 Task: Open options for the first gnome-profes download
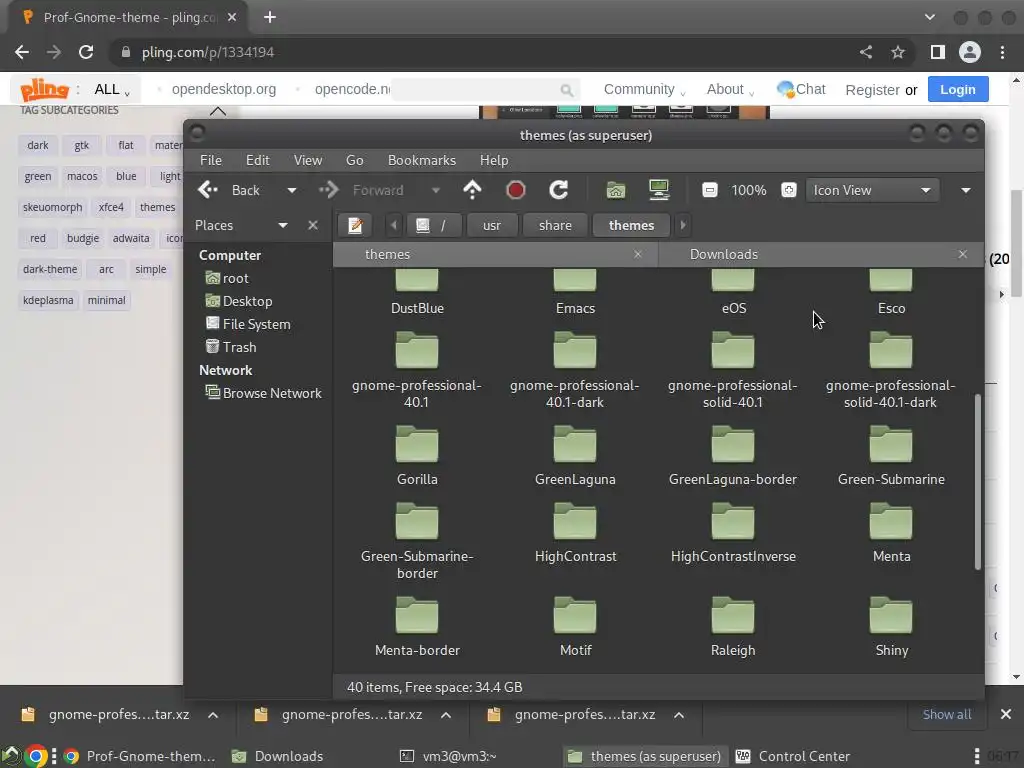[213, 715]
